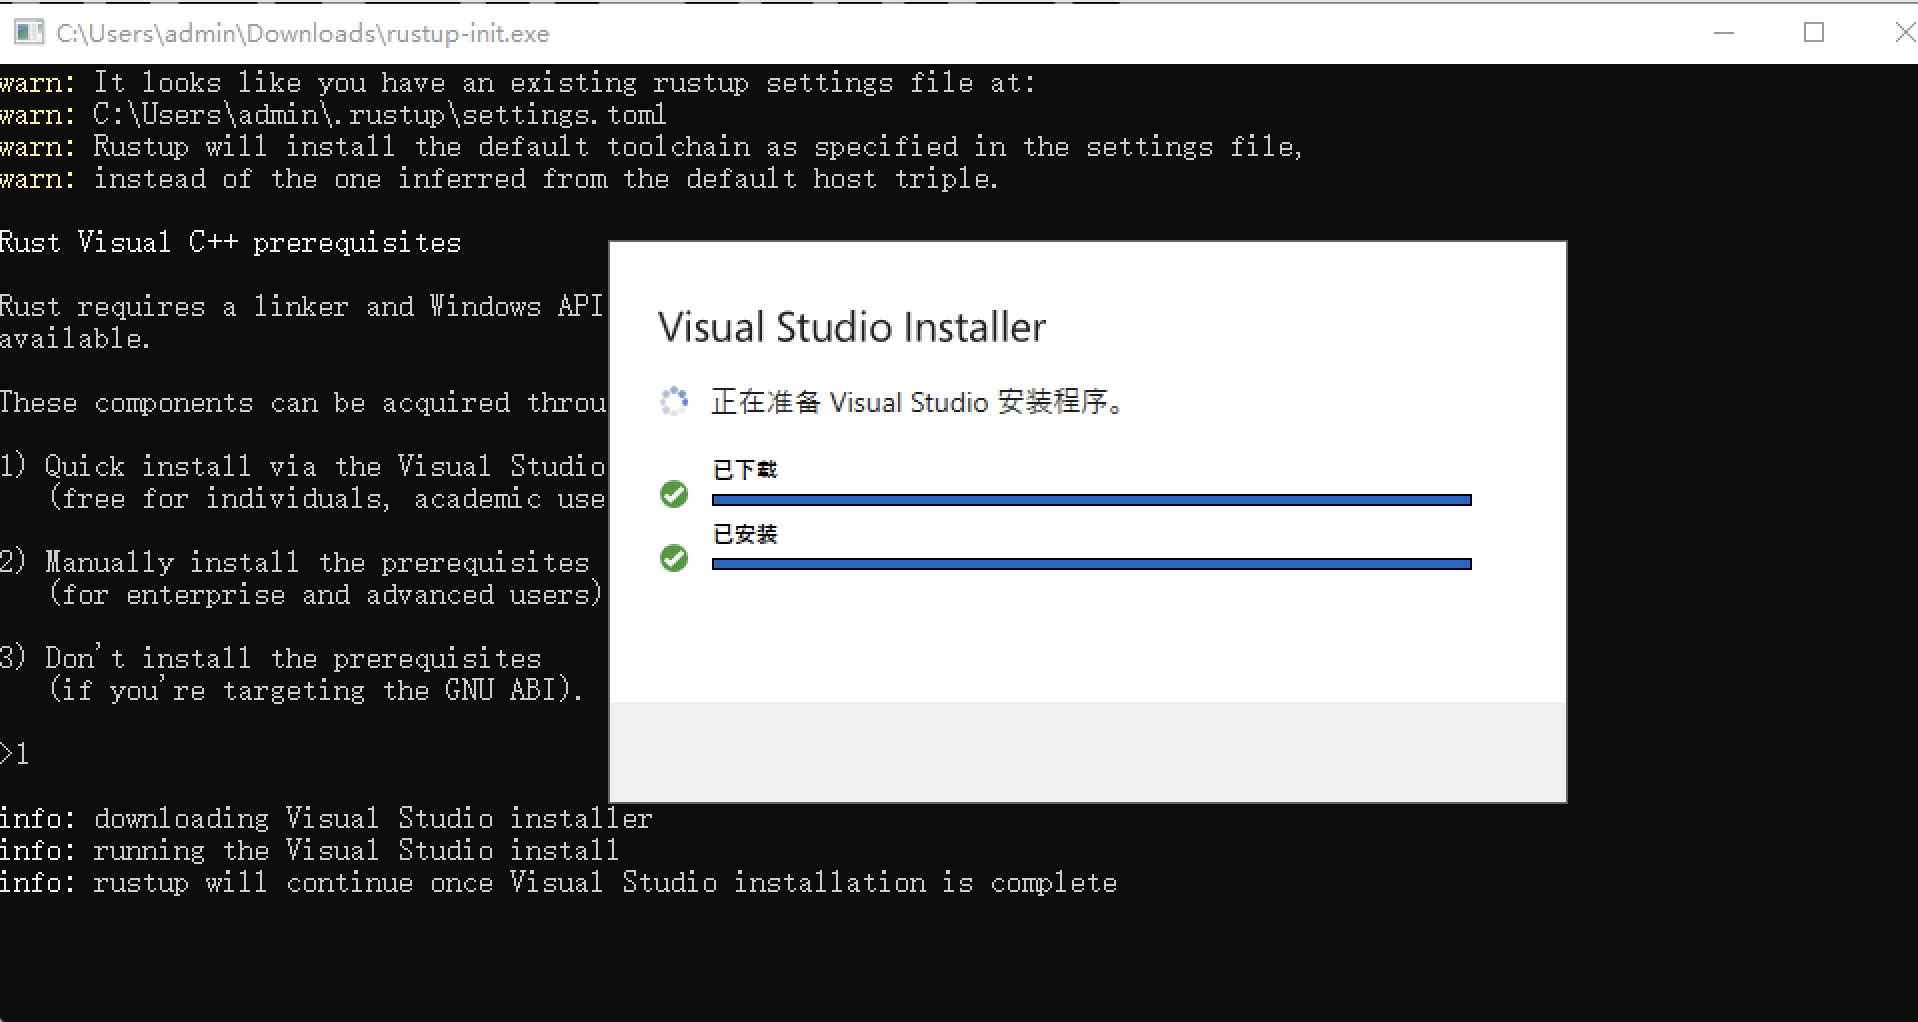The height and width of the screenshot is (1022, 1918).
Task: Click the 'existing rustup settings file' warning line
Action: [x=519, y=83]
